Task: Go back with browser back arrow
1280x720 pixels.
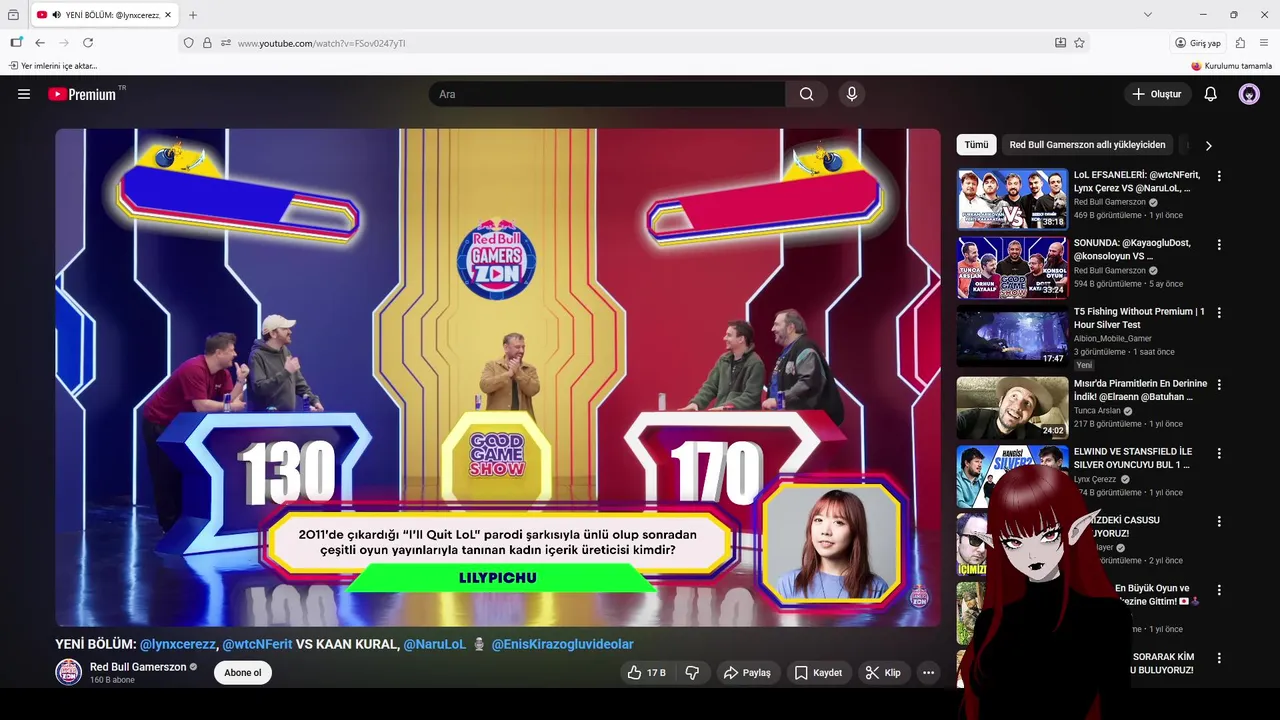Action: click(x=40, y=43)
